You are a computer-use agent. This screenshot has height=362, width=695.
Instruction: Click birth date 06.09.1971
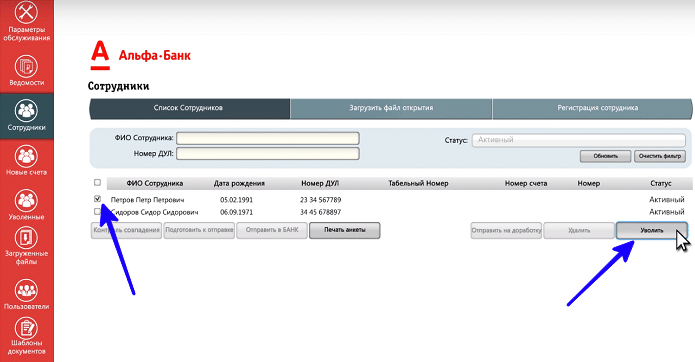(x=236, y=212)
